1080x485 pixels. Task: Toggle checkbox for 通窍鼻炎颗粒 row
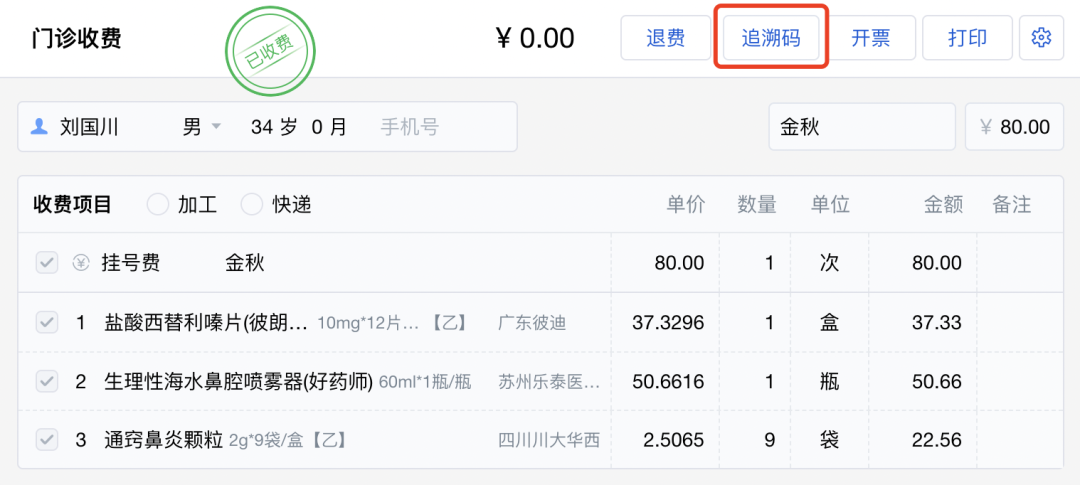tap(46, 439)
